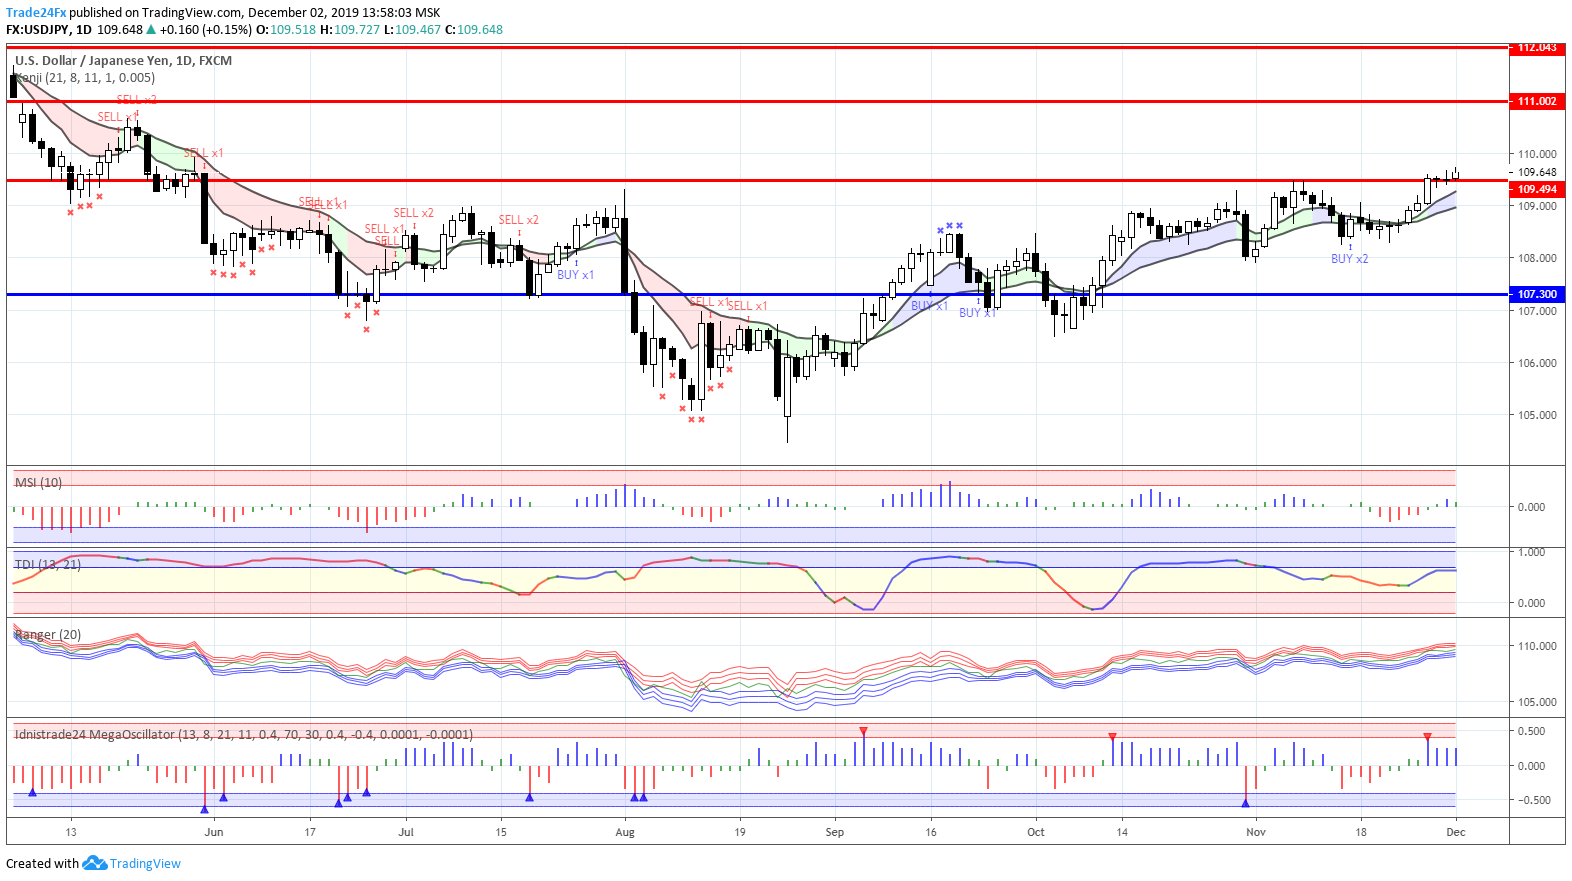Click the H:109.727 high value
Image resolution: width=1572 pixels, height=881 pixels.
[350, 30]
